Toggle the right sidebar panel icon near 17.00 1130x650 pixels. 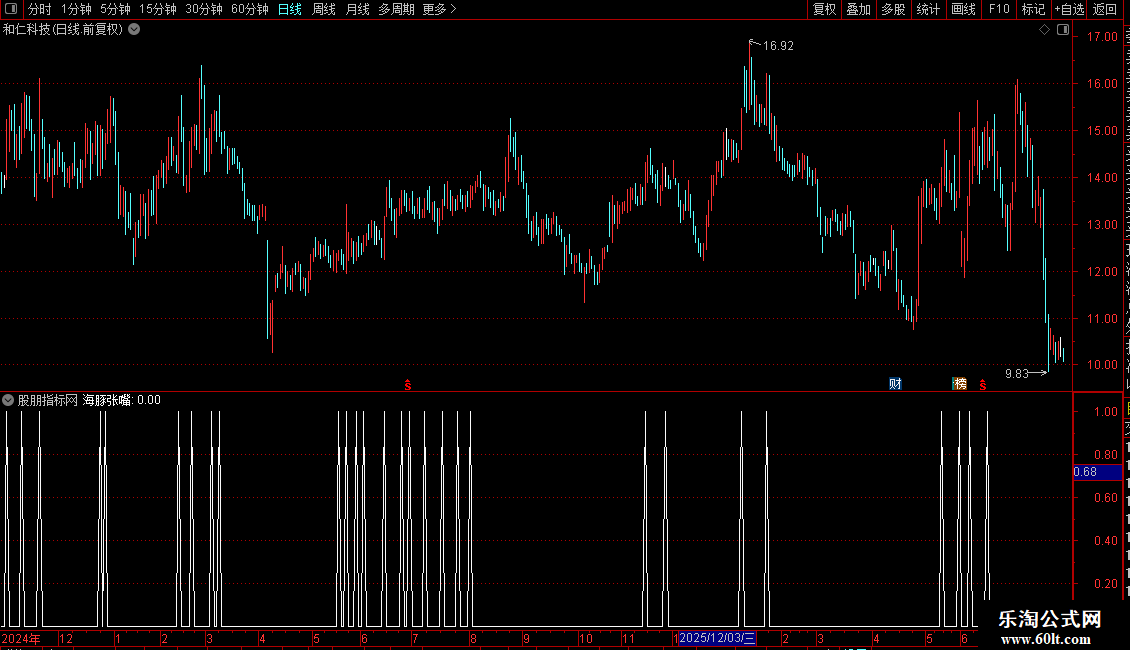coord(1063,30)
